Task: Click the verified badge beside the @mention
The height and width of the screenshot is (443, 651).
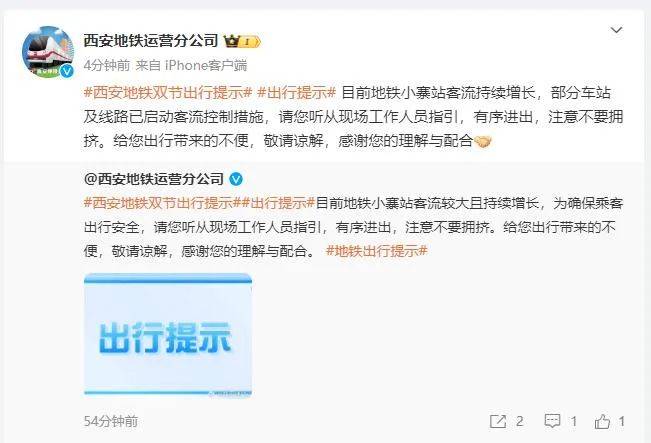Action: 236,179
